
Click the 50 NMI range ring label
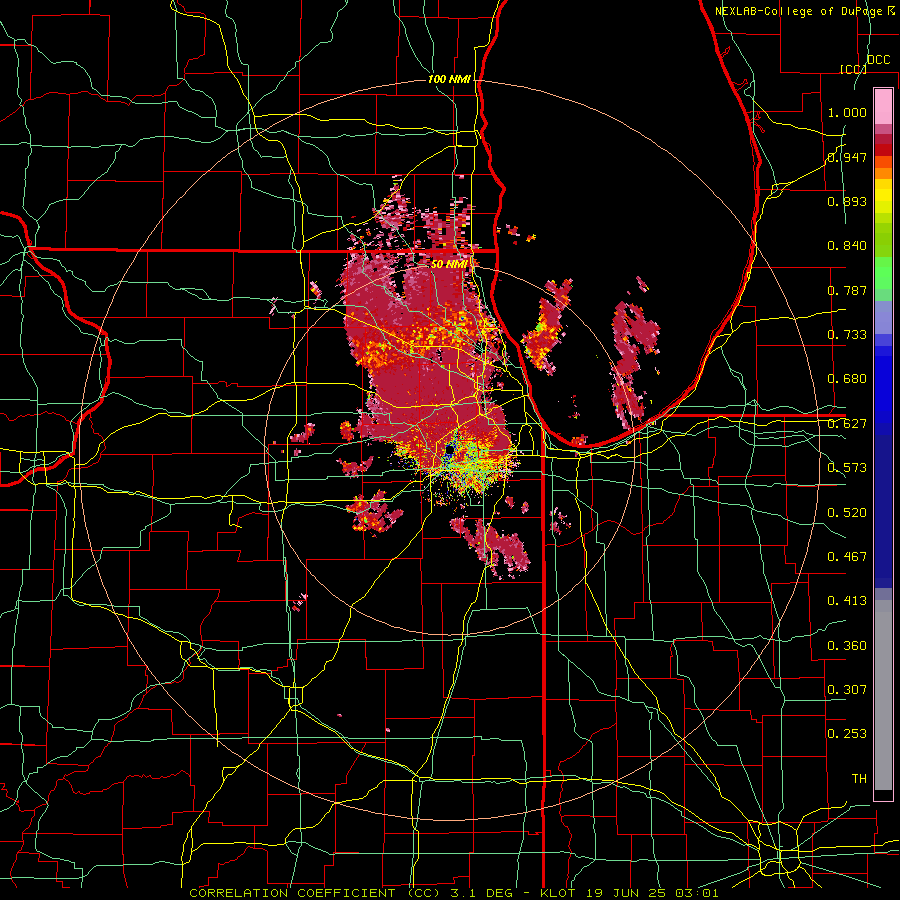(449, 264)
